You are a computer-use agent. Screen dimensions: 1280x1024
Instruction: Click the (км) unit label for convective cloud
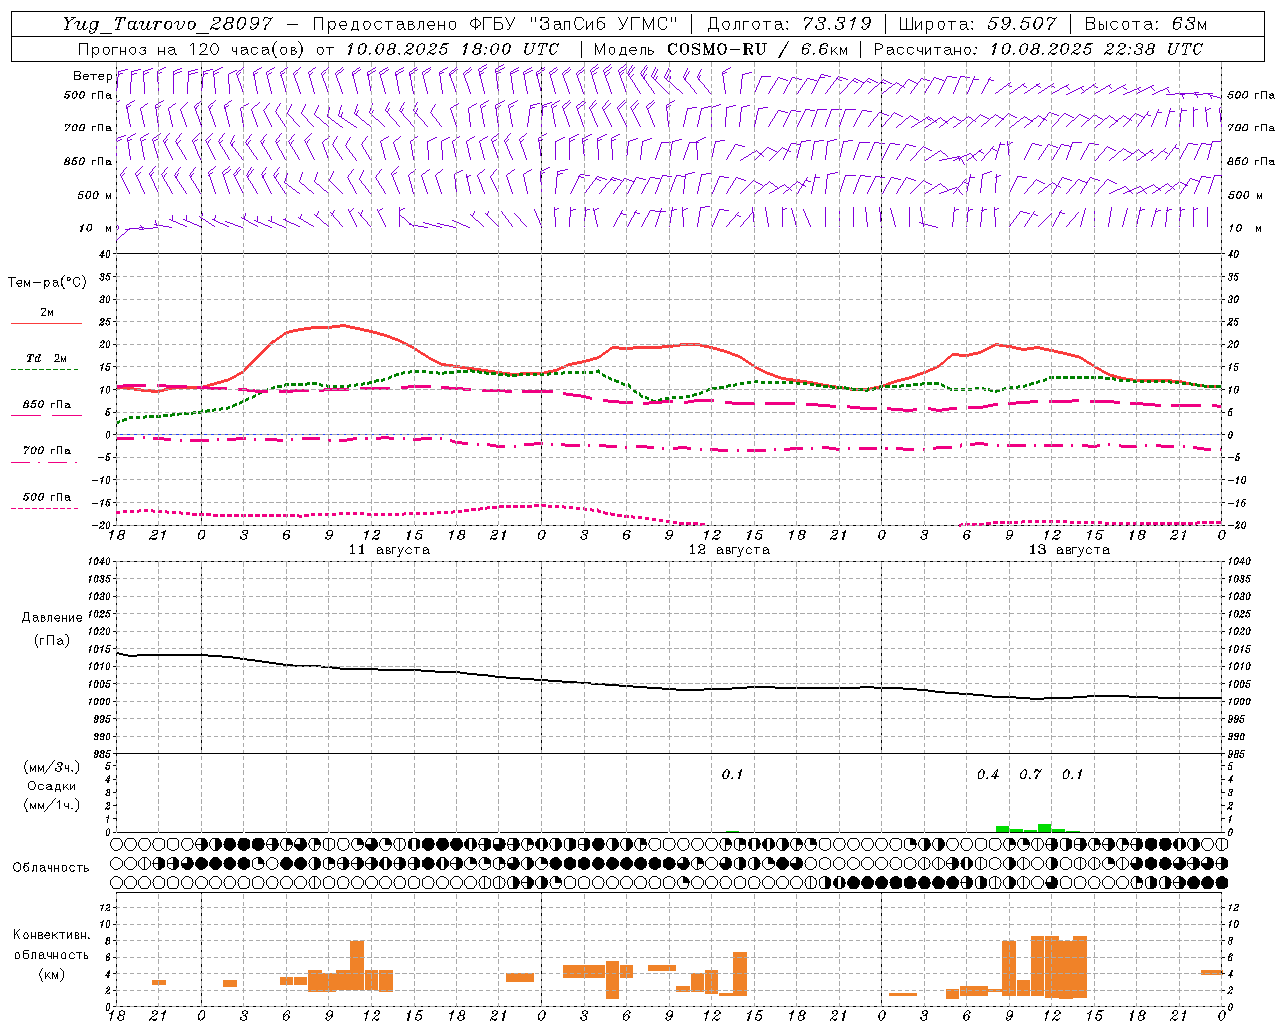pos(51,974)
